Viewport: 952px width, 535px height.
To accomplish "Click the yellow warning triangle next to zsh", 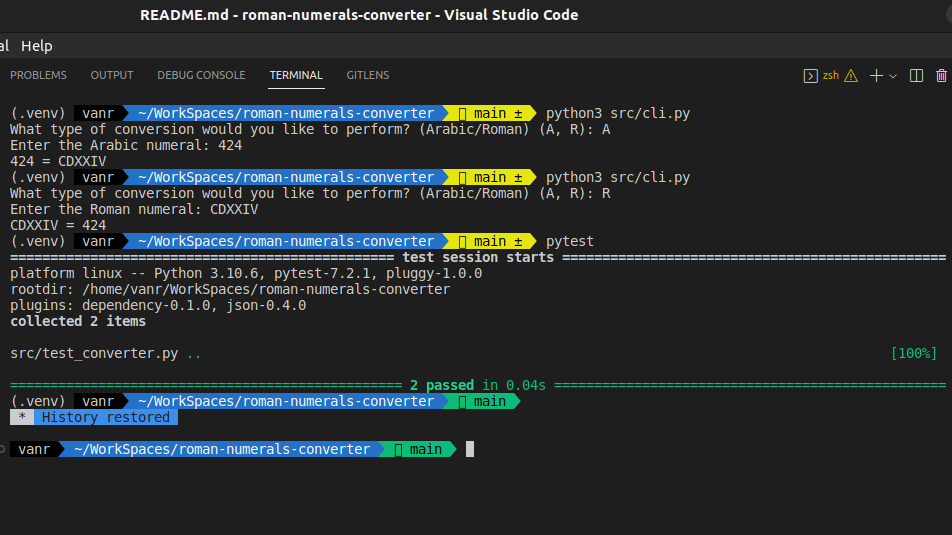I will coord(851,76).
